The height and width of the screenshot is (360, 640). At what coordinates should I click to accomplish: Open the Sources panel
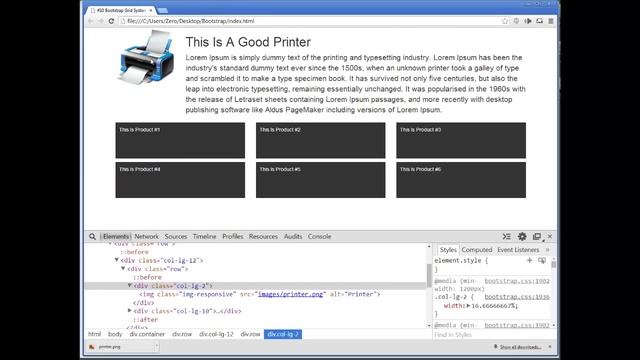pyautogui.click(x=176, y=236)
